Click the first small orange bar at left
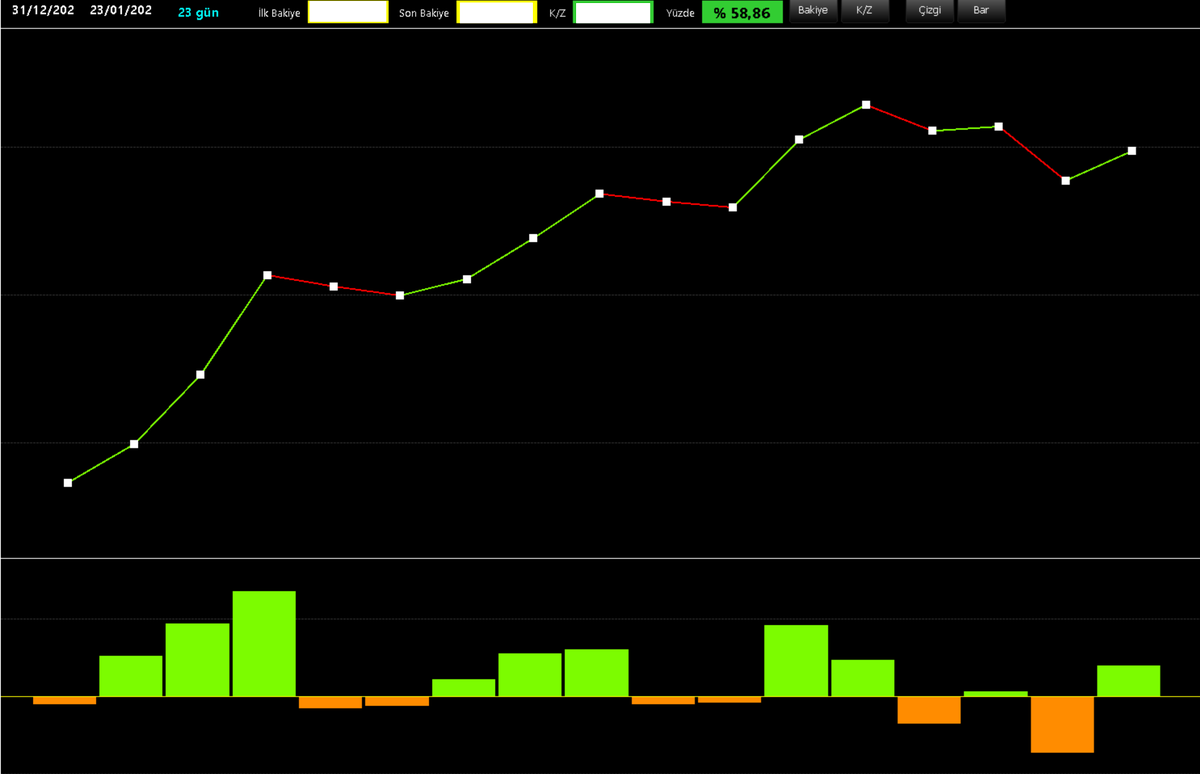 tap(64, 700)
